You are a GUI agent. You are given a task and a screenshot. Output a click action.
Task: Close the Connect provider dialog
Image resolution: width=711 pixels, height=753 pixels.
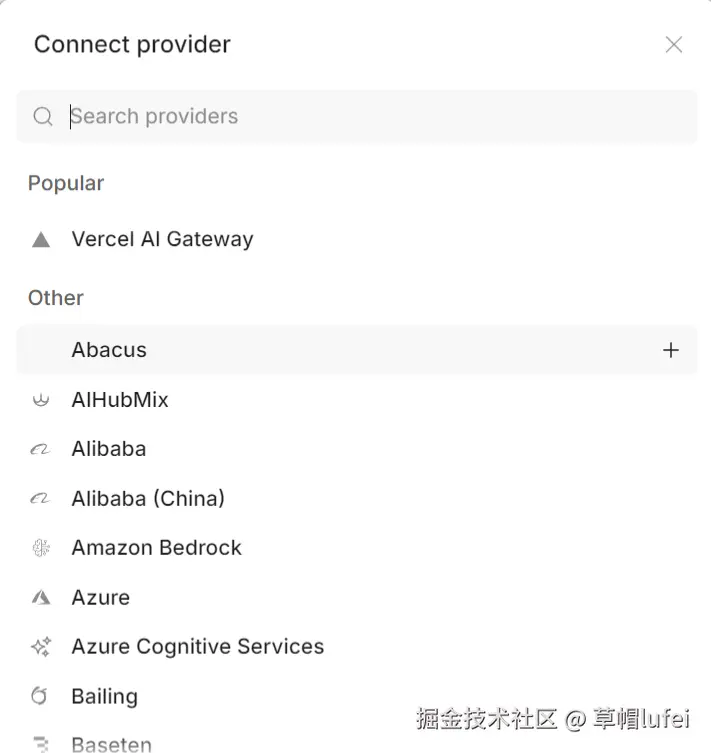674,45
